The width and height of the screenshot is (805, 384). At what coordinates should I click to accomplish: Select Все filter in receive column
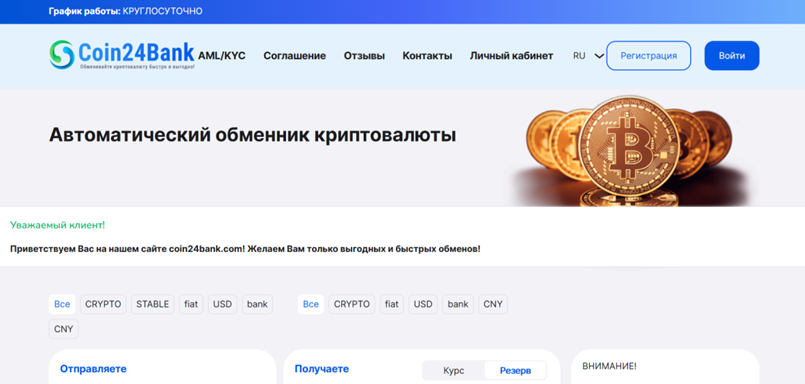coord(311,304)
